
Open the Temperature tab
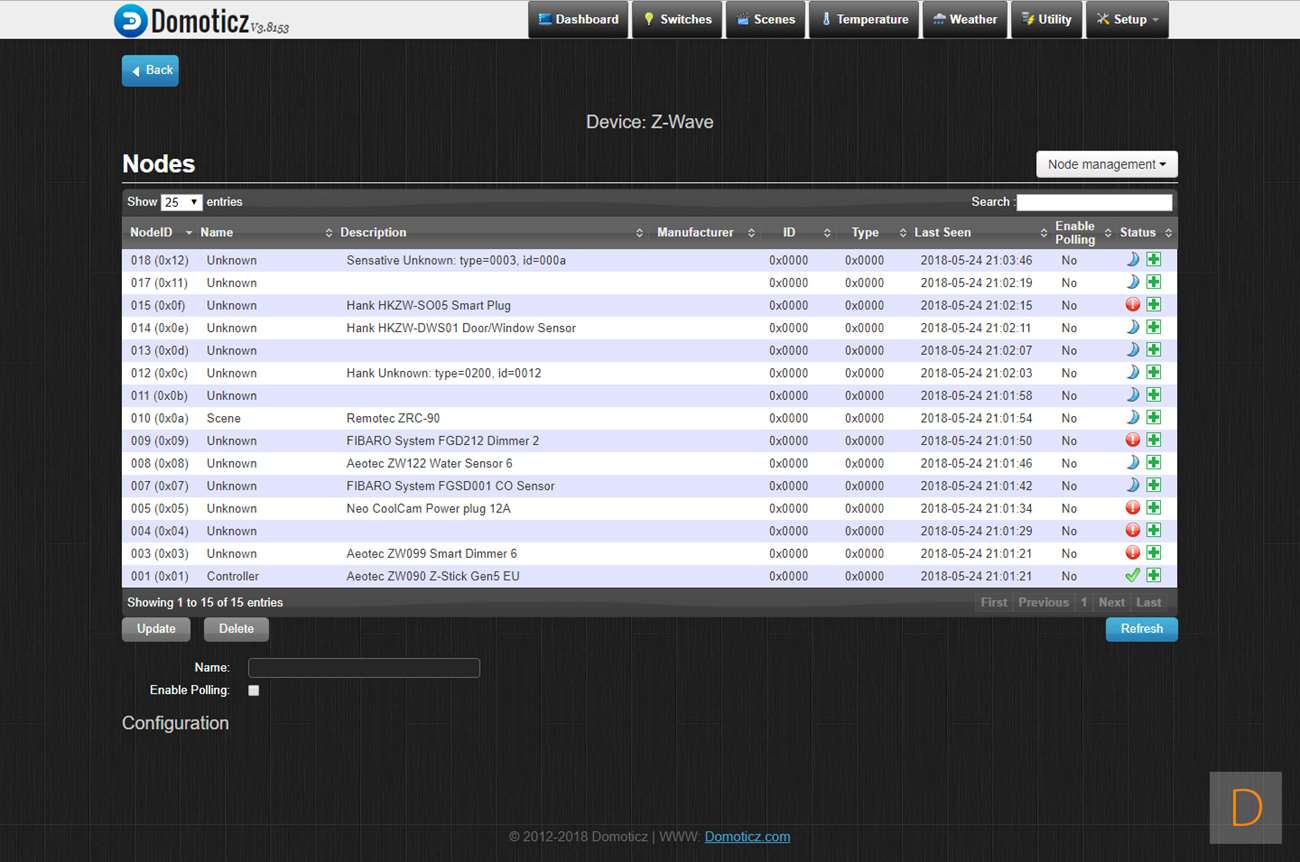[864, 20]
